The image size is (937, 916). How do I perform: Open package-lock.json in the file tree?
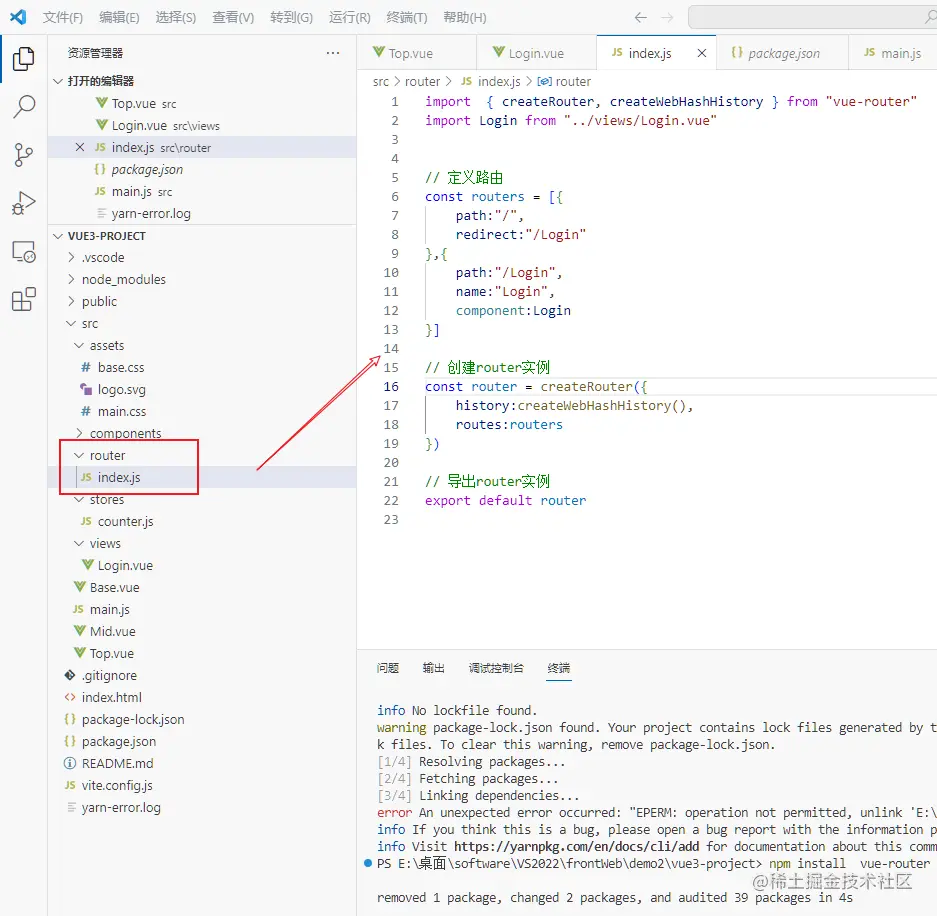202,719
